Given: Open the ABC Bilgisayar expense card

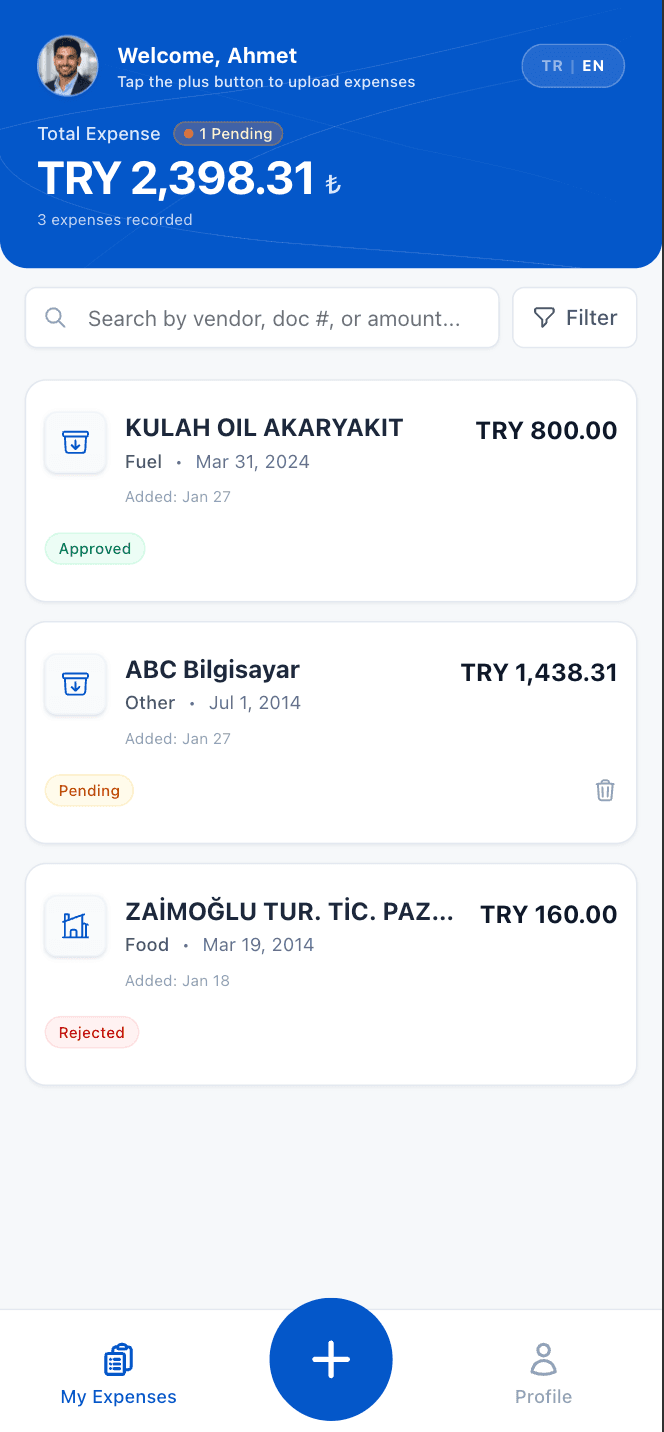Looking at the screenshot, I should coord(331,732).
